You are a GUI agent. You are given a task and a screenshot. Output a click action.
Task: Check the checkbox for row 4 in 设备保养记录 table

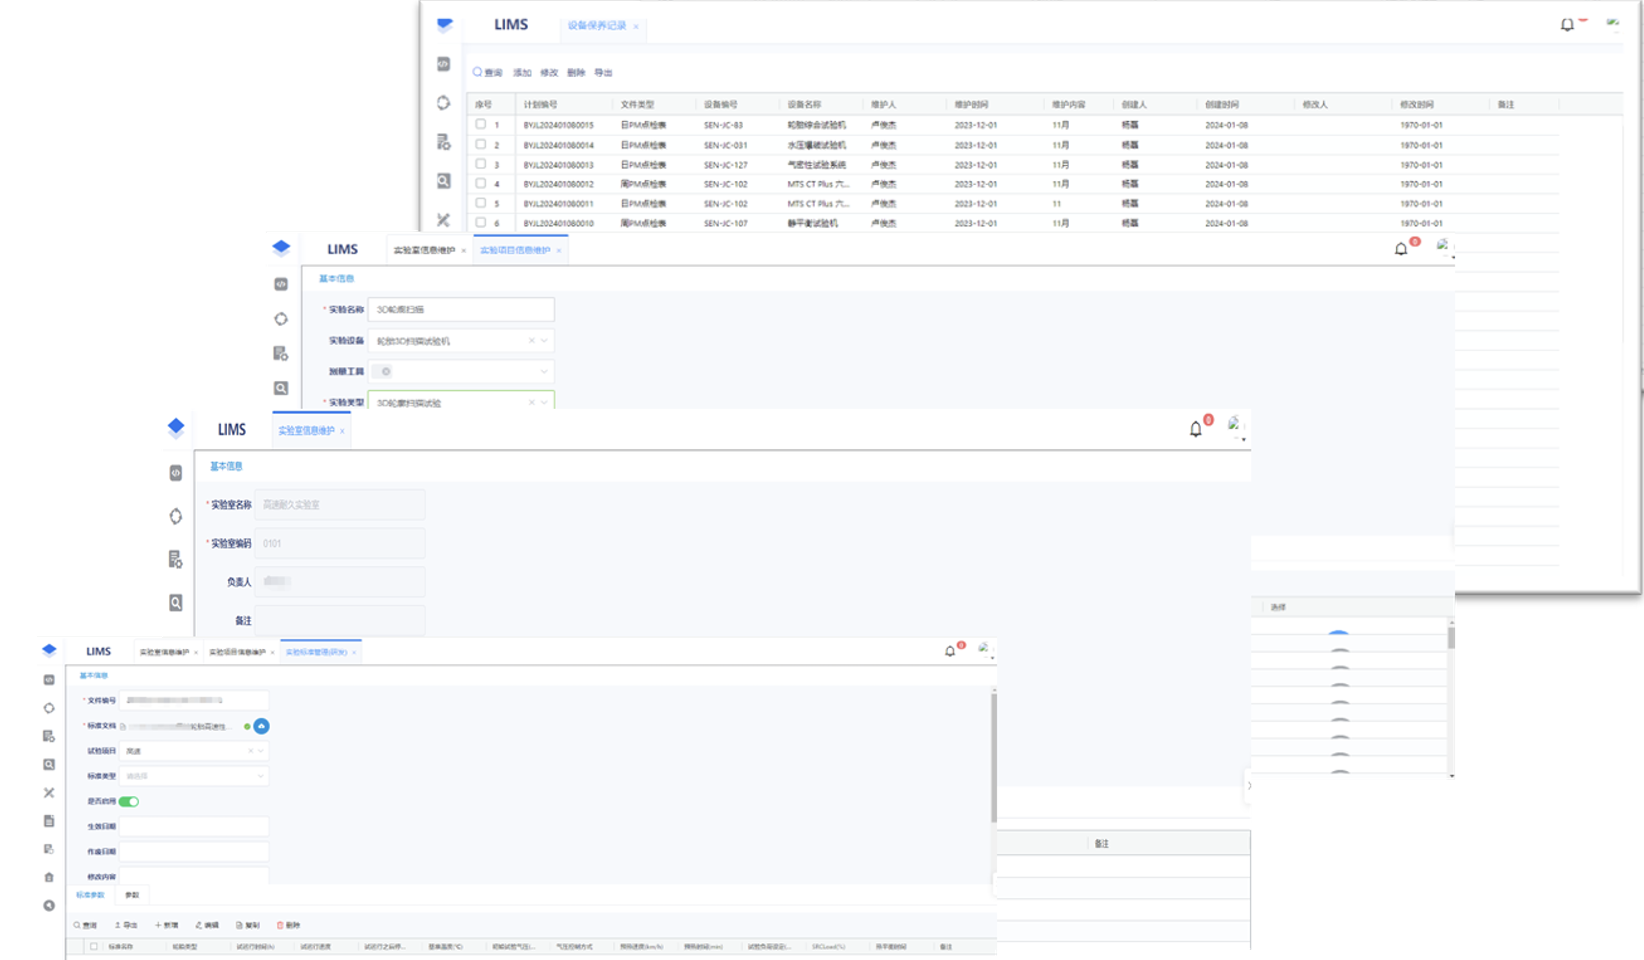pyautogui.click(x=481, y=184)
